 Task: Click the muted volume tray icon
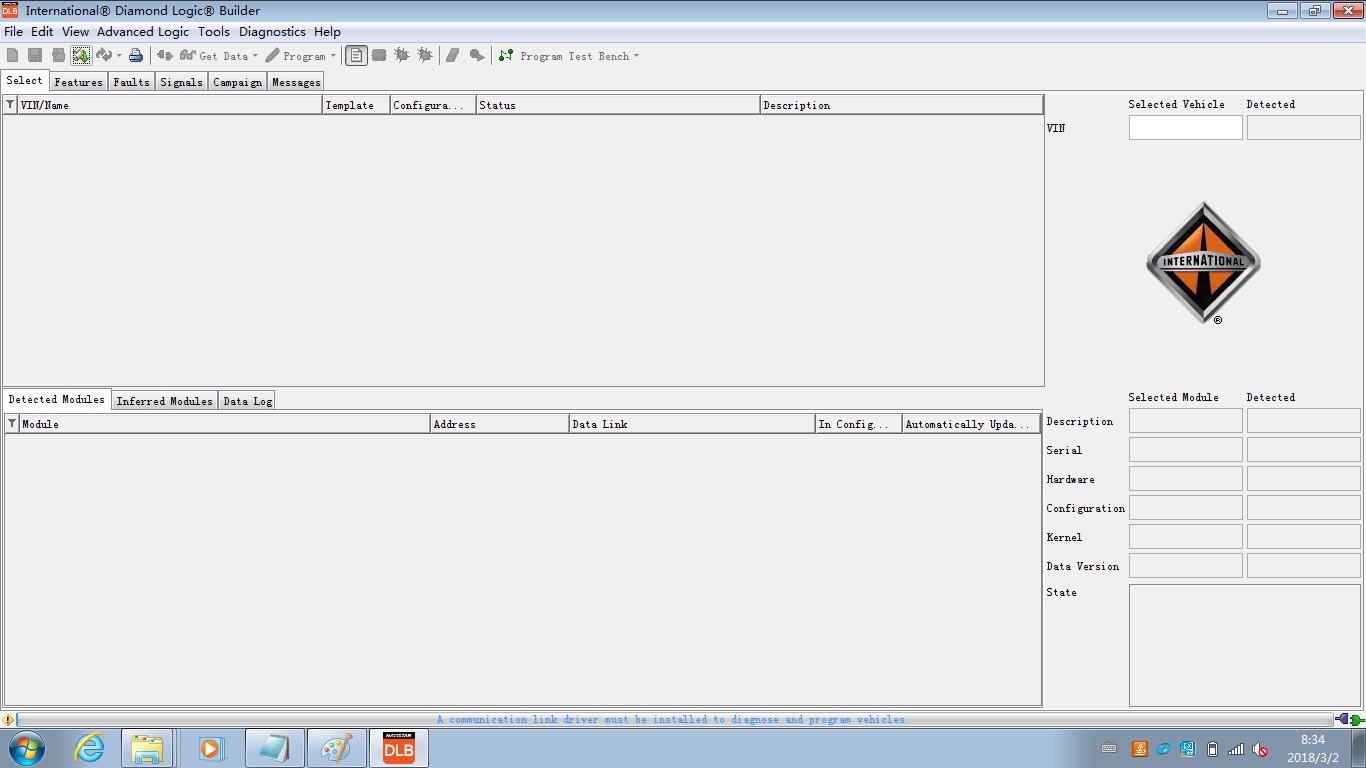point(1260,749)
